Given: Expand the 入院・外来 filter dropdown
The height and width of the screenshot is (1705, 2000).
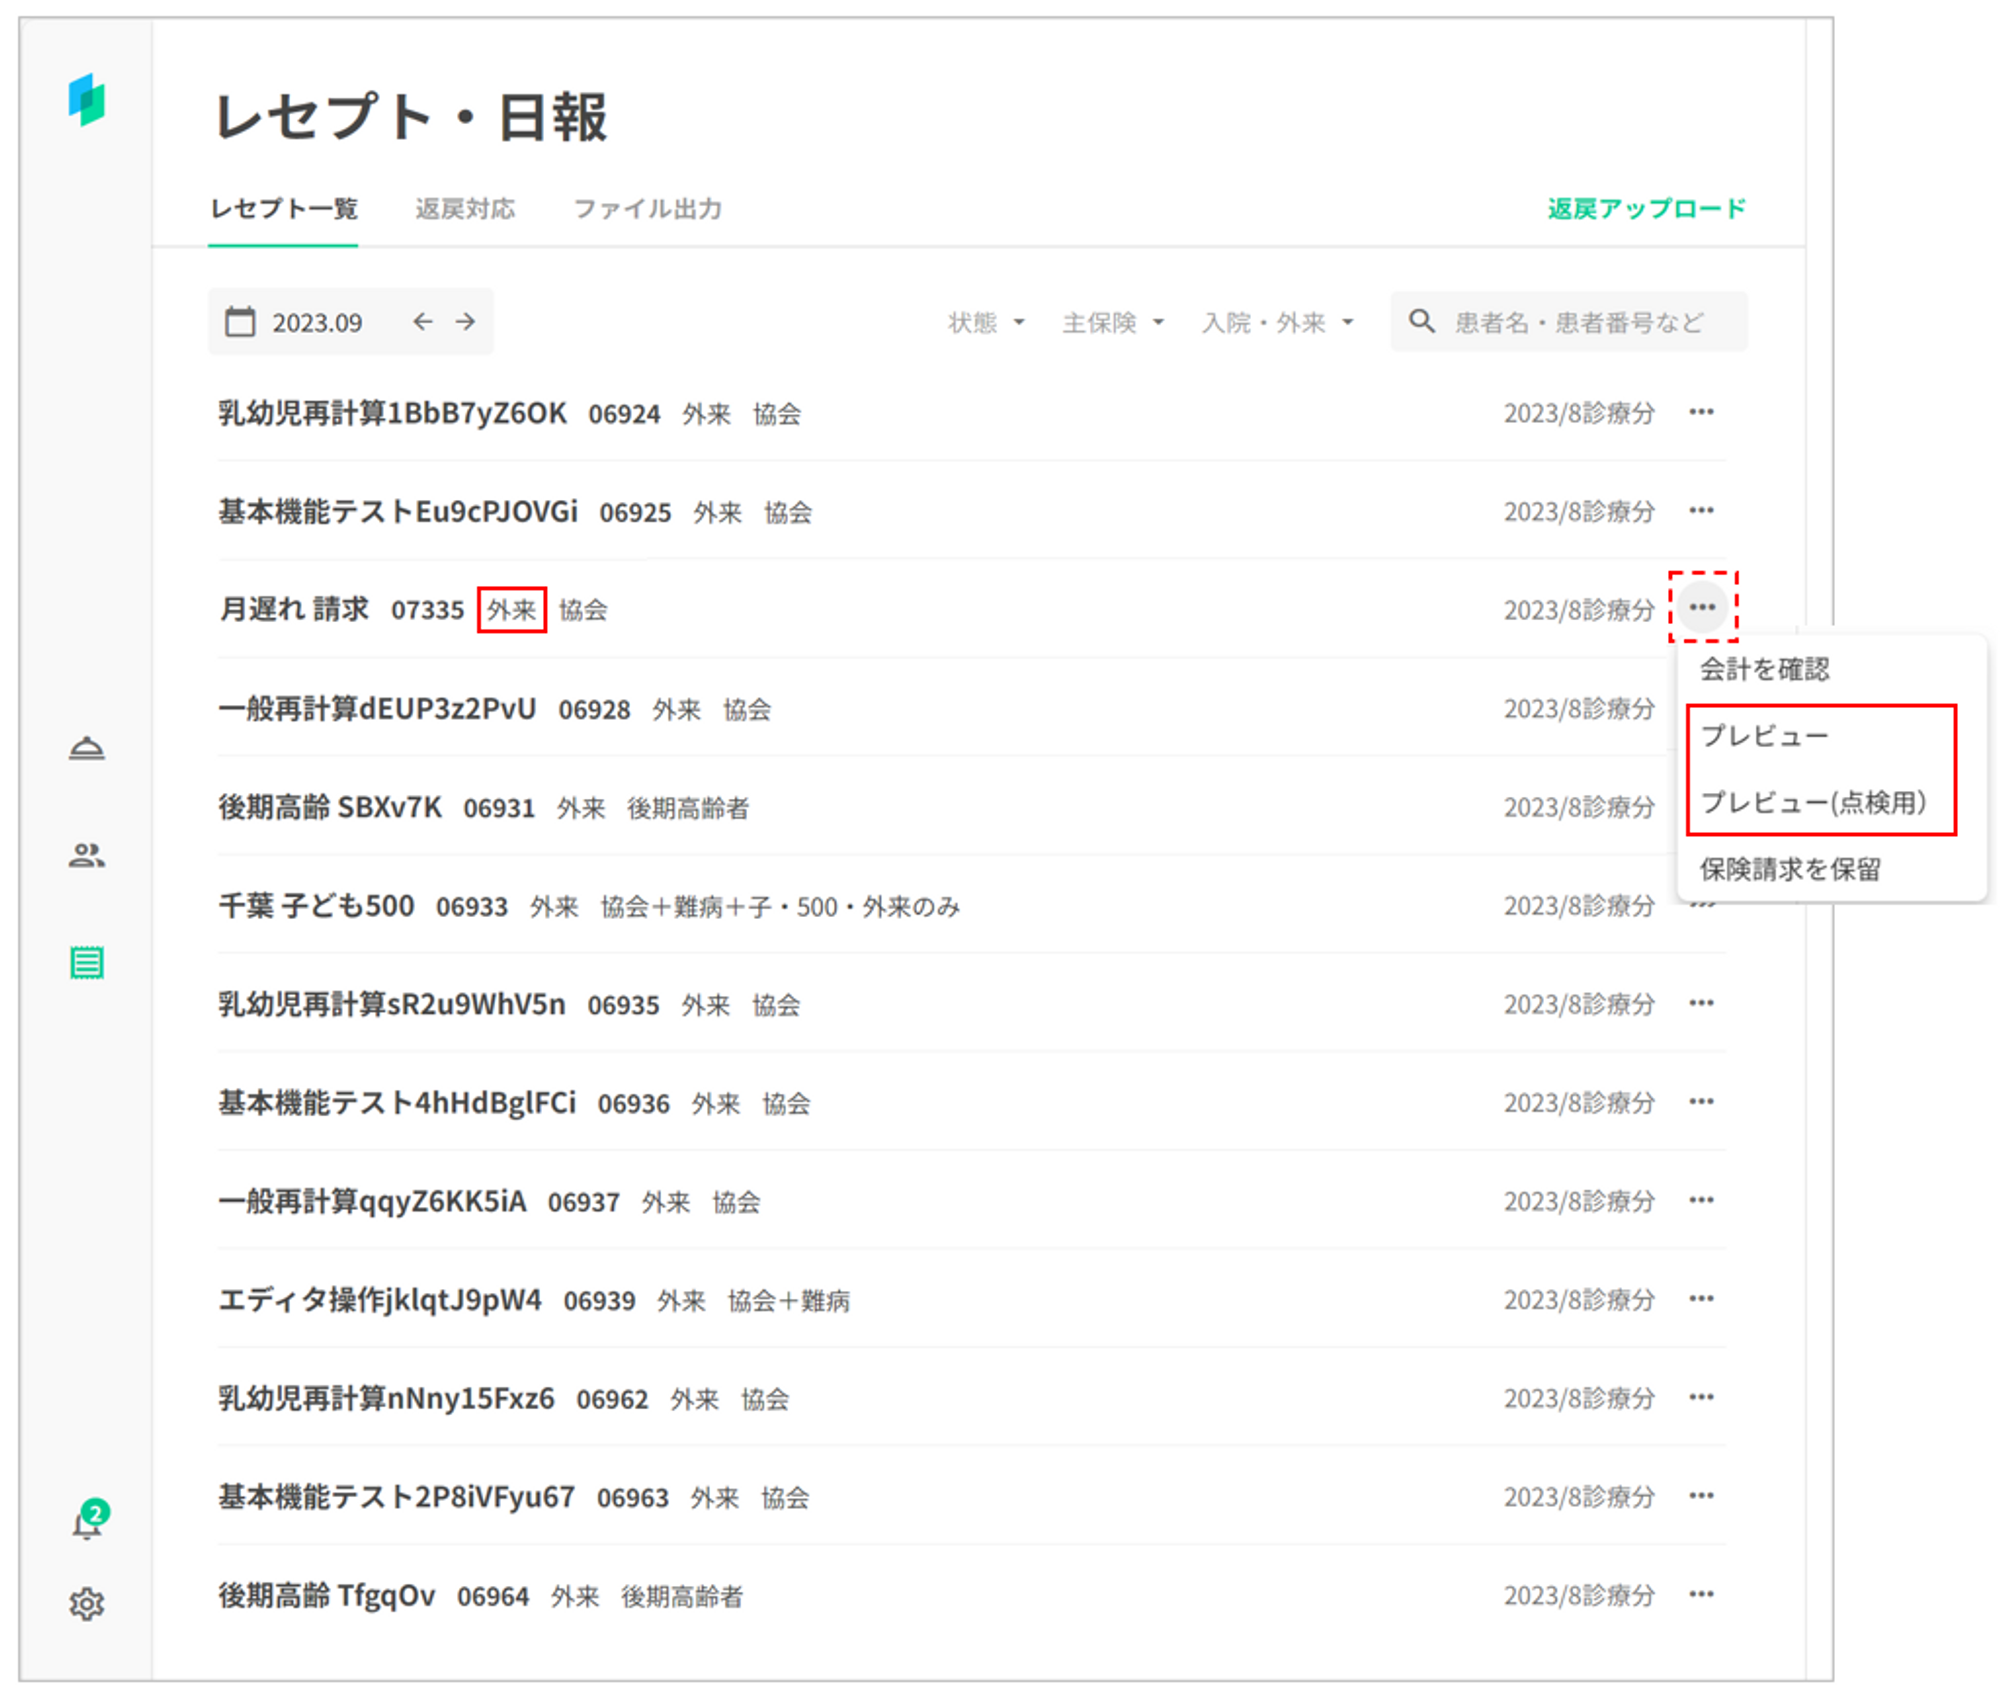Looking at the screenshot, I should coord(1277,322).
